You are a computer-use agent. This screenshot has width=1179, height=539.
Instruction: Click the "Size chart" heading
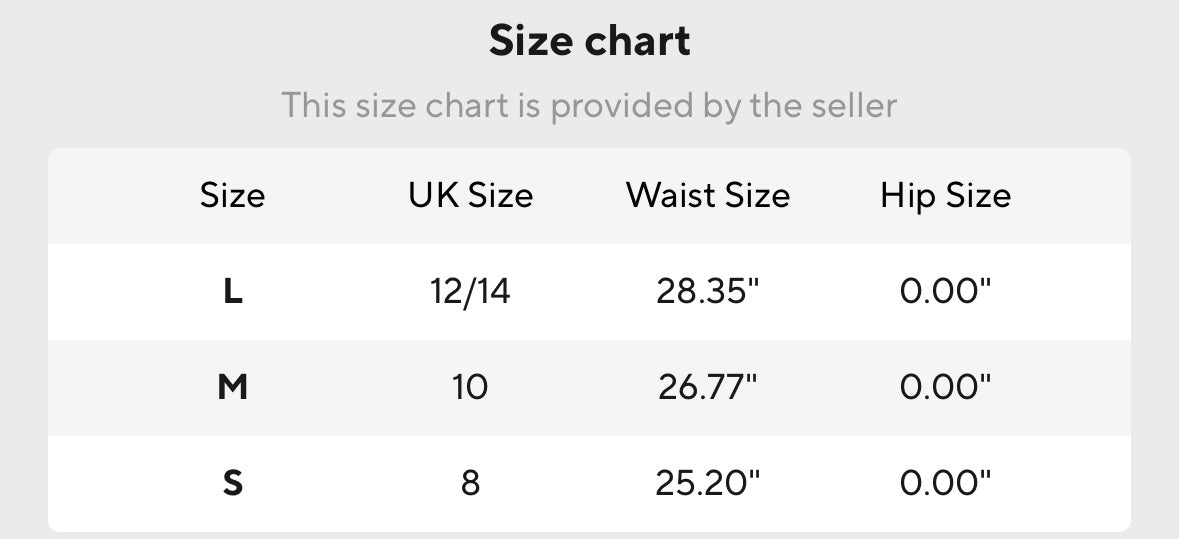(589, 41)
